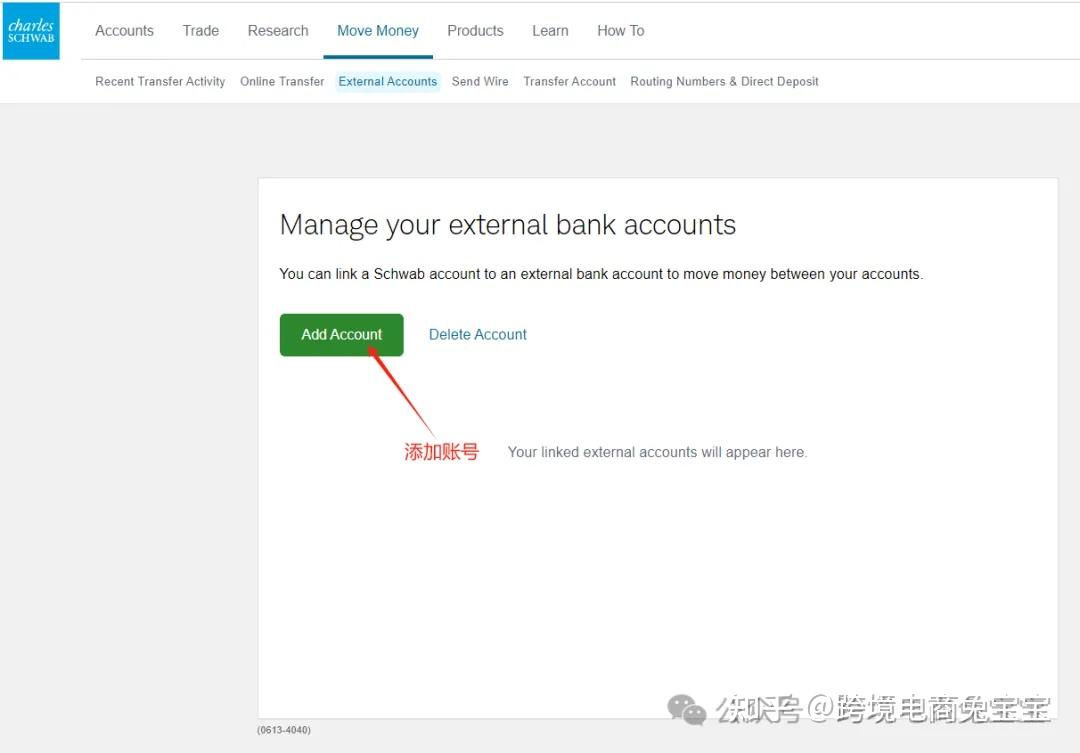Viewport: 1080px width, 753px height.
Task: Open the How To navigation menu
Action: (620, 30)
